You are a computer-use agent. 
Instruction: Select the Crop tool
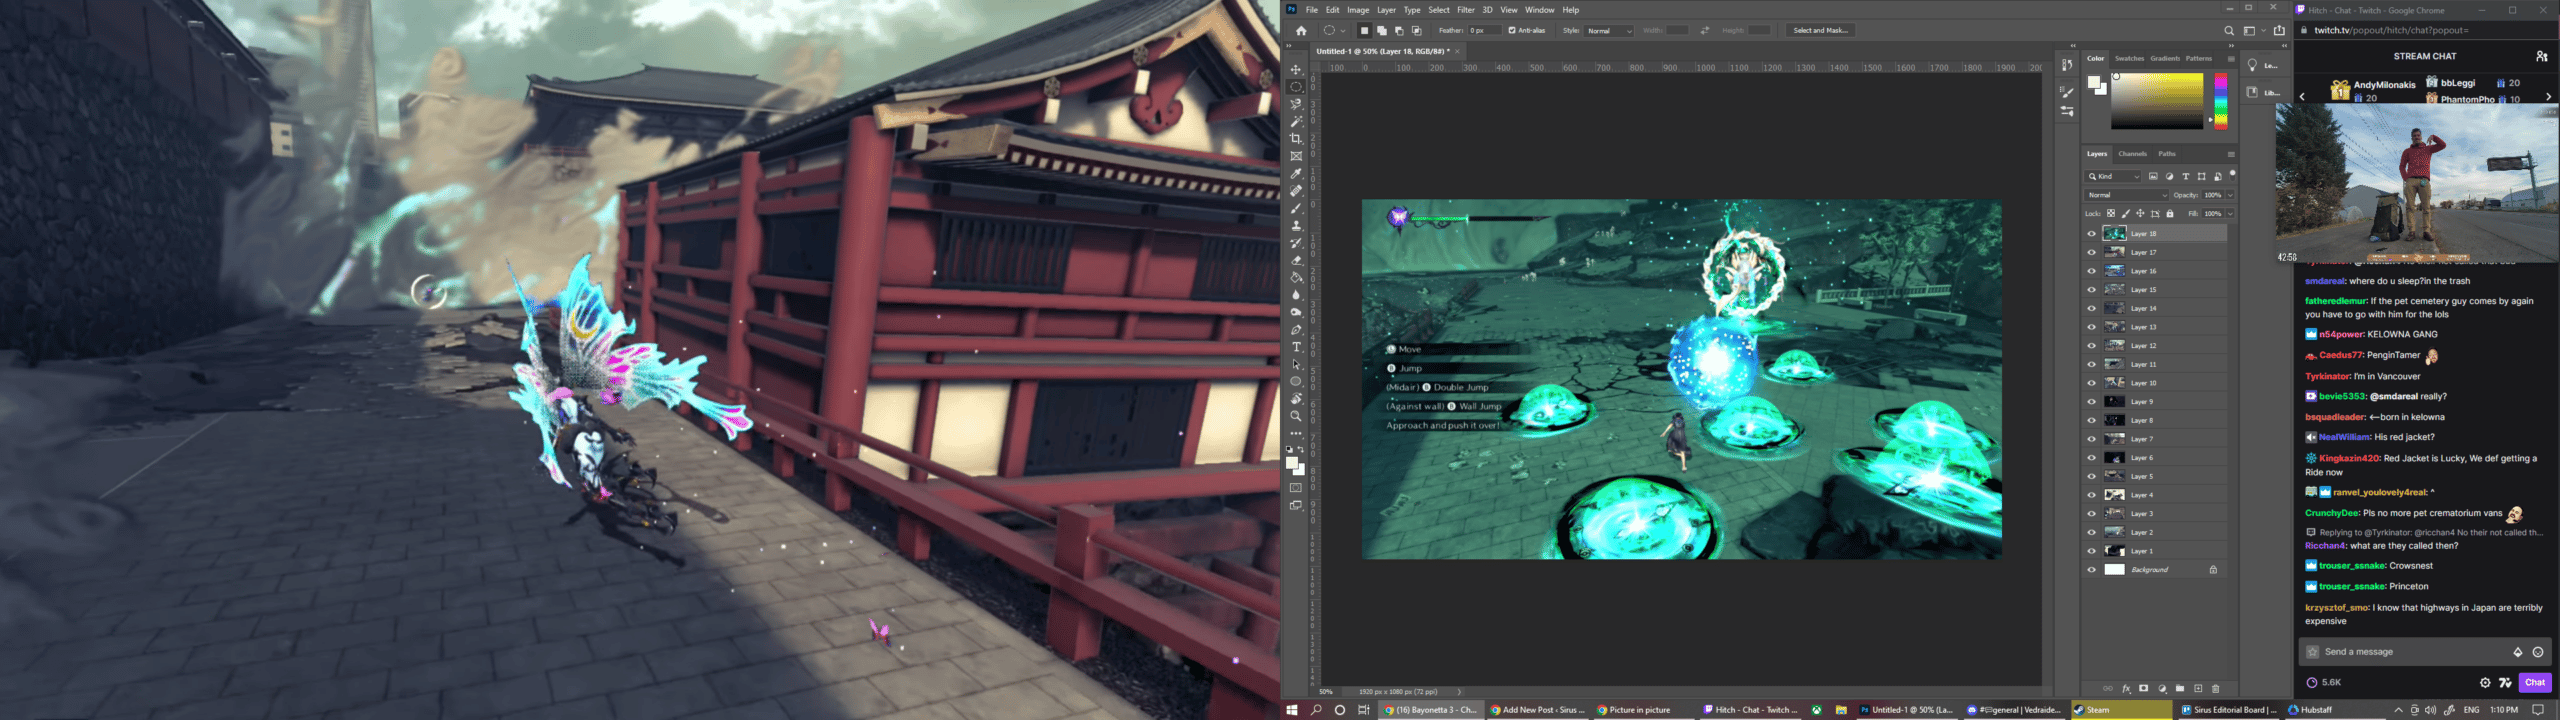[x=1296, y=139]
